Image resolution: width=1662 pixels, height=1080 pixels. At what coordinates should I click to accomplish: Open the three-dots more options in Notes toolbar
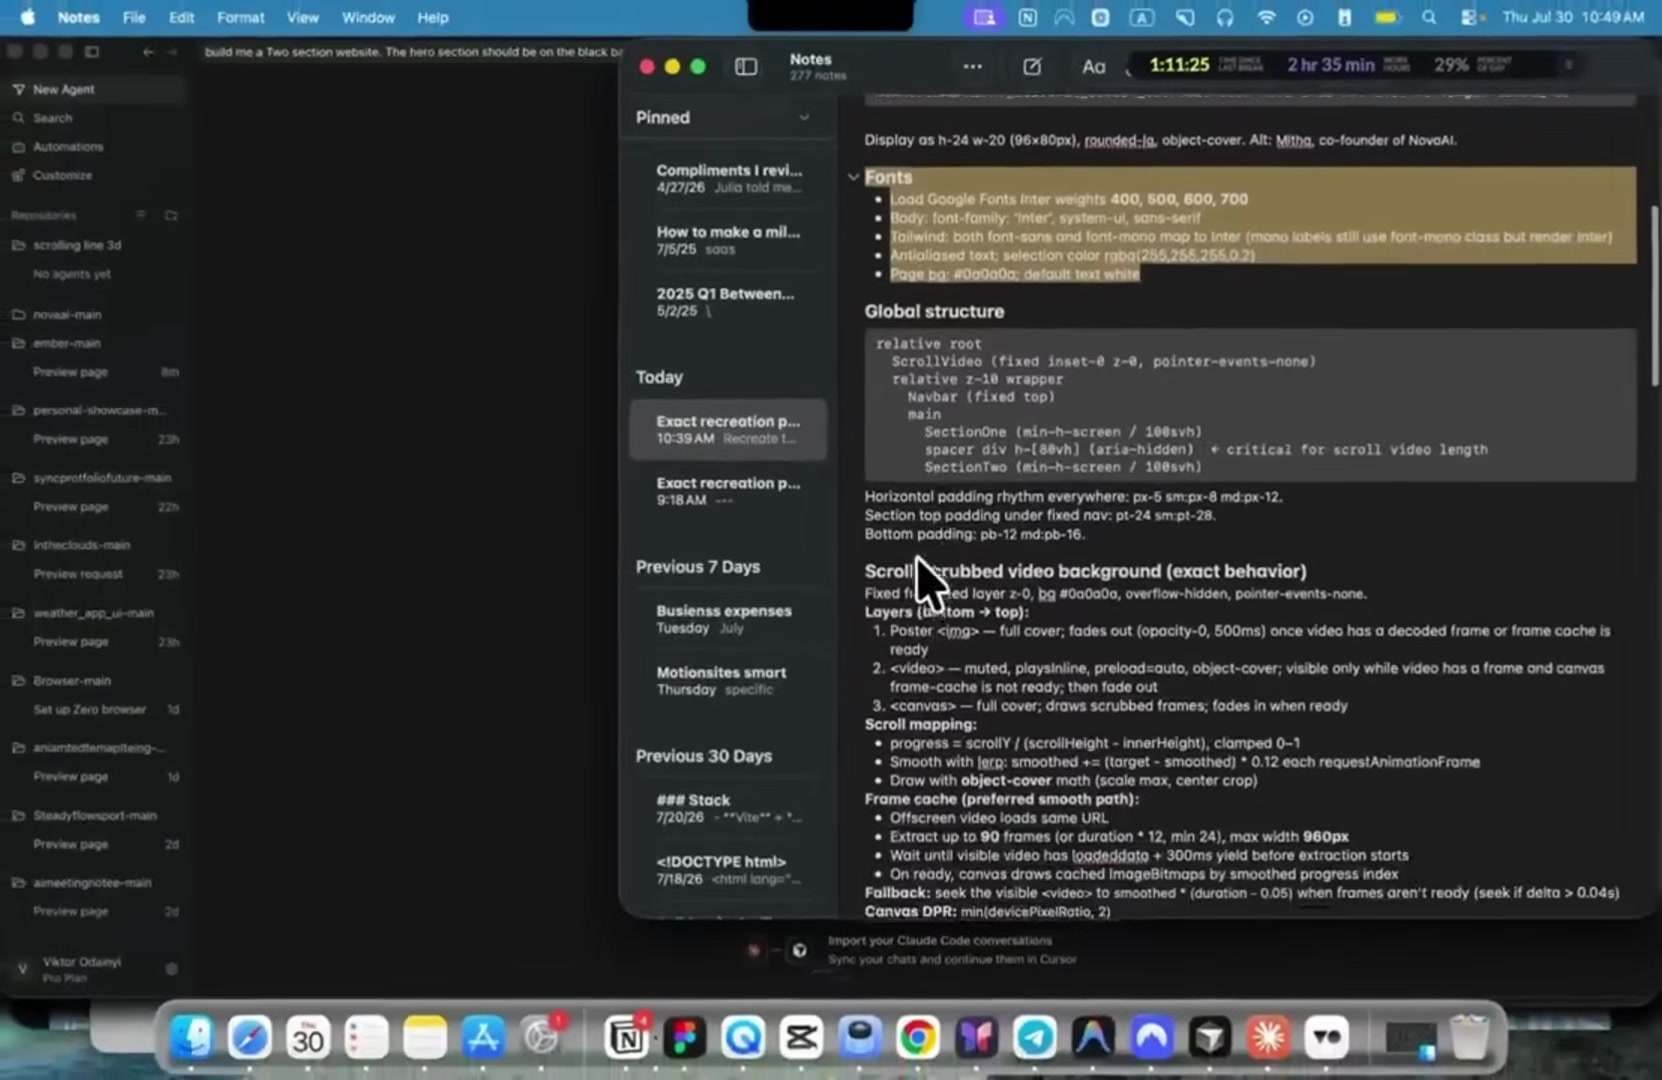[972, 66]
